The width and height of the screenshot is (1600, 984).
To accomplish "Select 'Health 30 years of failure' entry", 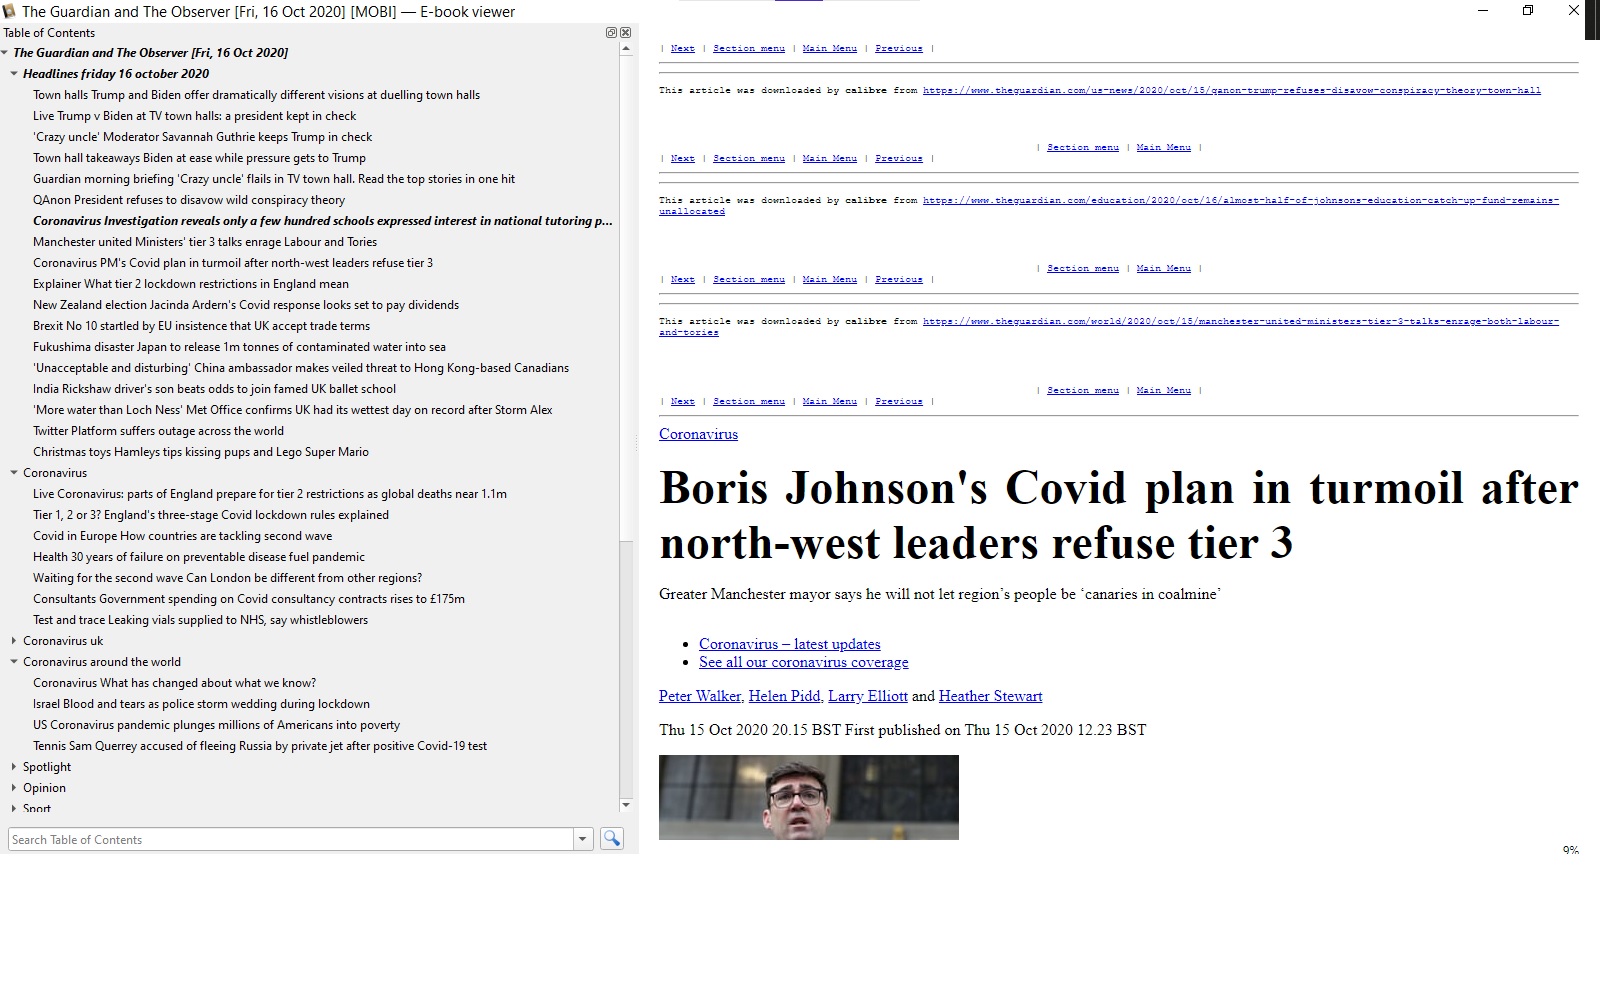I will [x=199, y=557].
